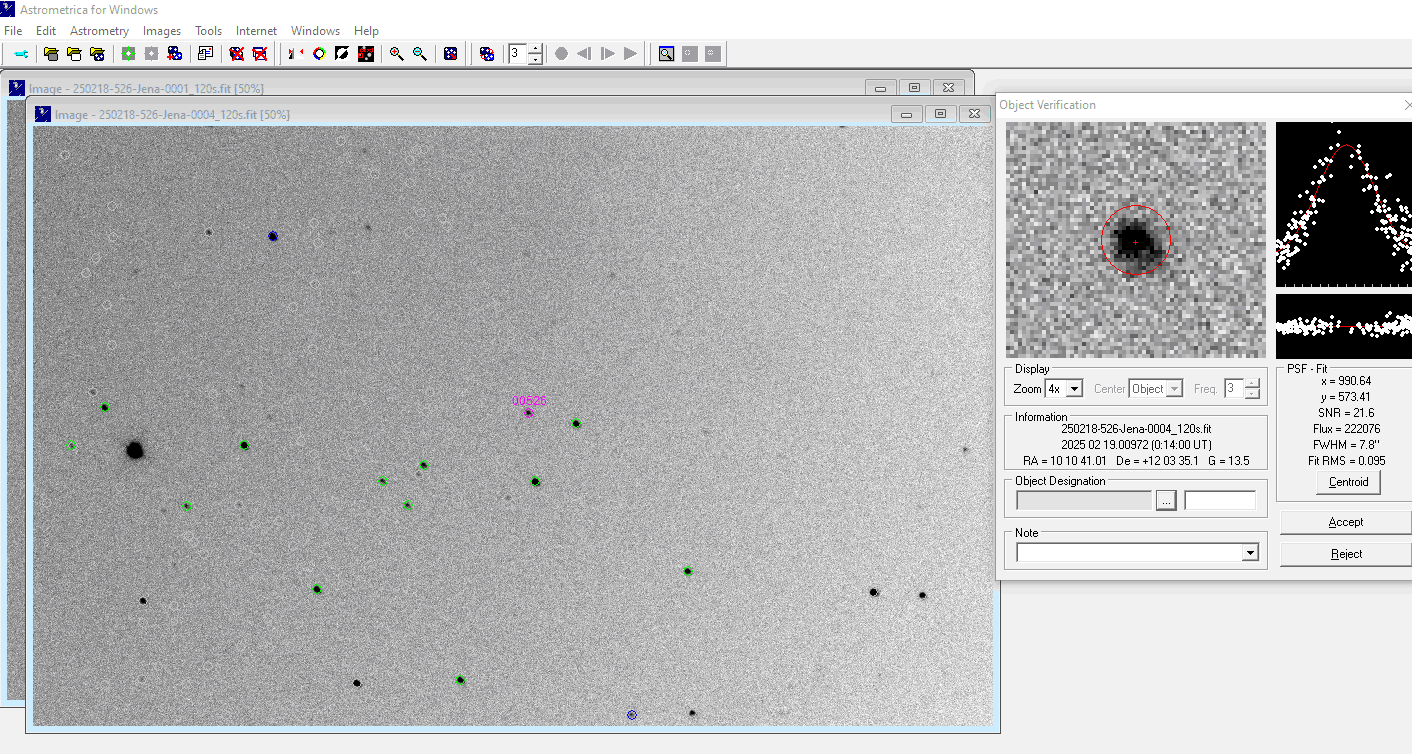This screenshot has height=754, width=1412.
Task: Click the Centroid button
Action: point(1348,482)
